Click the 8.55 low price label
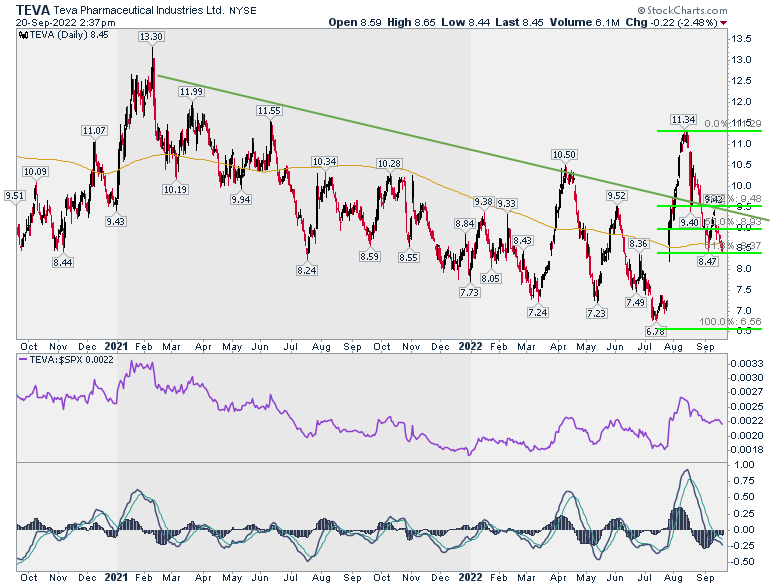This screenshot has height=586, width=780. click(x=408, y=258)
